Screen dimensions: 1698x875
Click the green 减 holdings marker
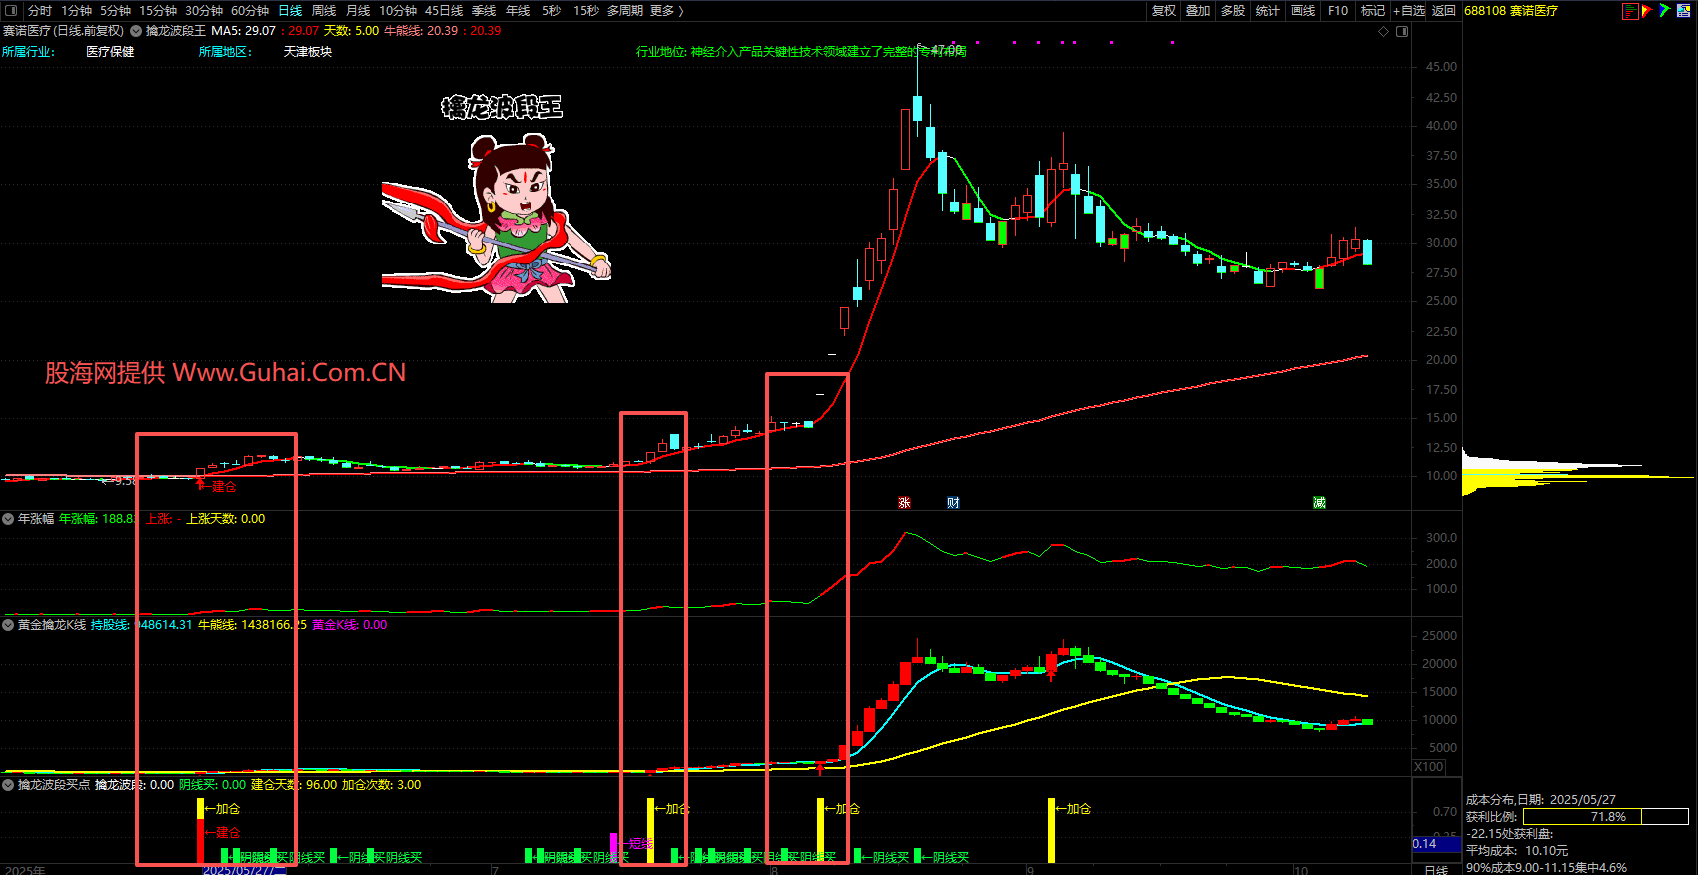(1319, 503)
